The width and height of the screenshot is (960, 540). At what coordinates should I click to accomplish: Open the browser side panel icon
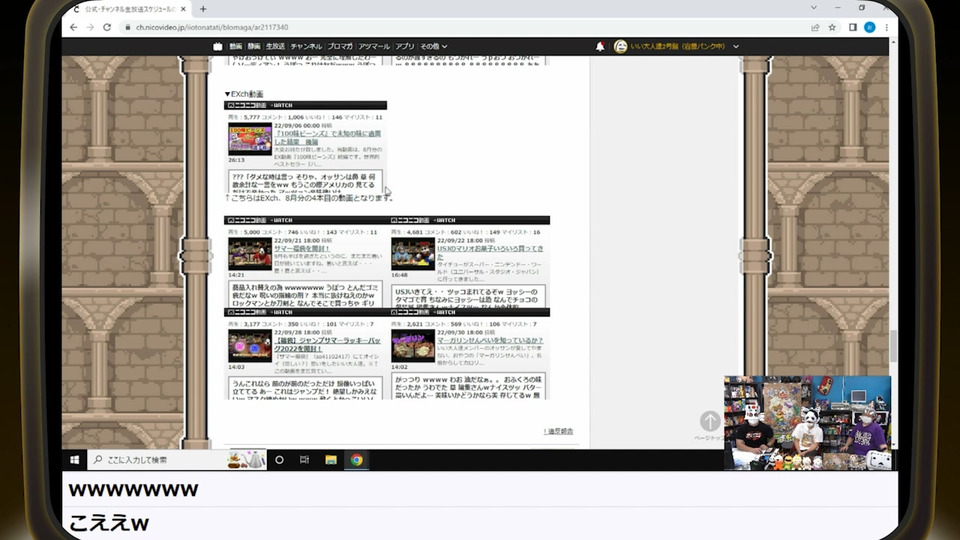pos(853,27)
